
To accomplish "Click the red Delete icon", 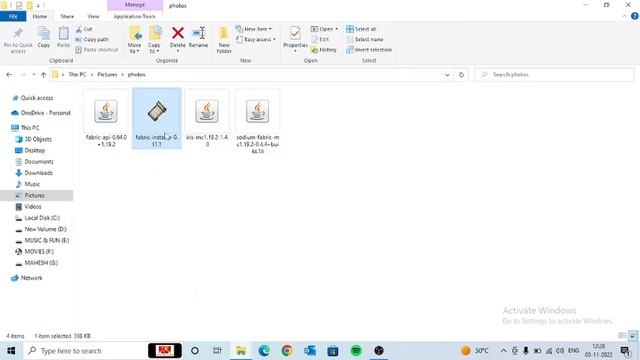I will [178, 33].
